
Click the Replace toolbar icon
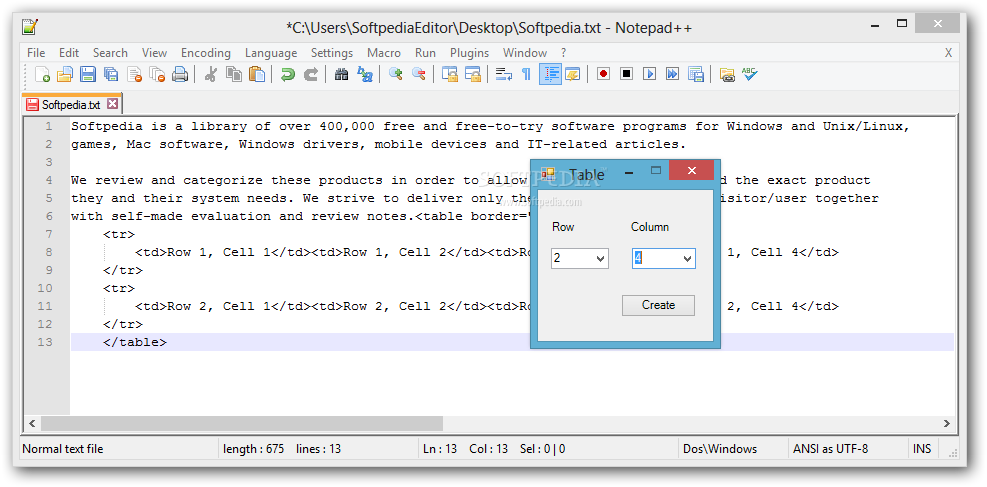pos(365,74)
